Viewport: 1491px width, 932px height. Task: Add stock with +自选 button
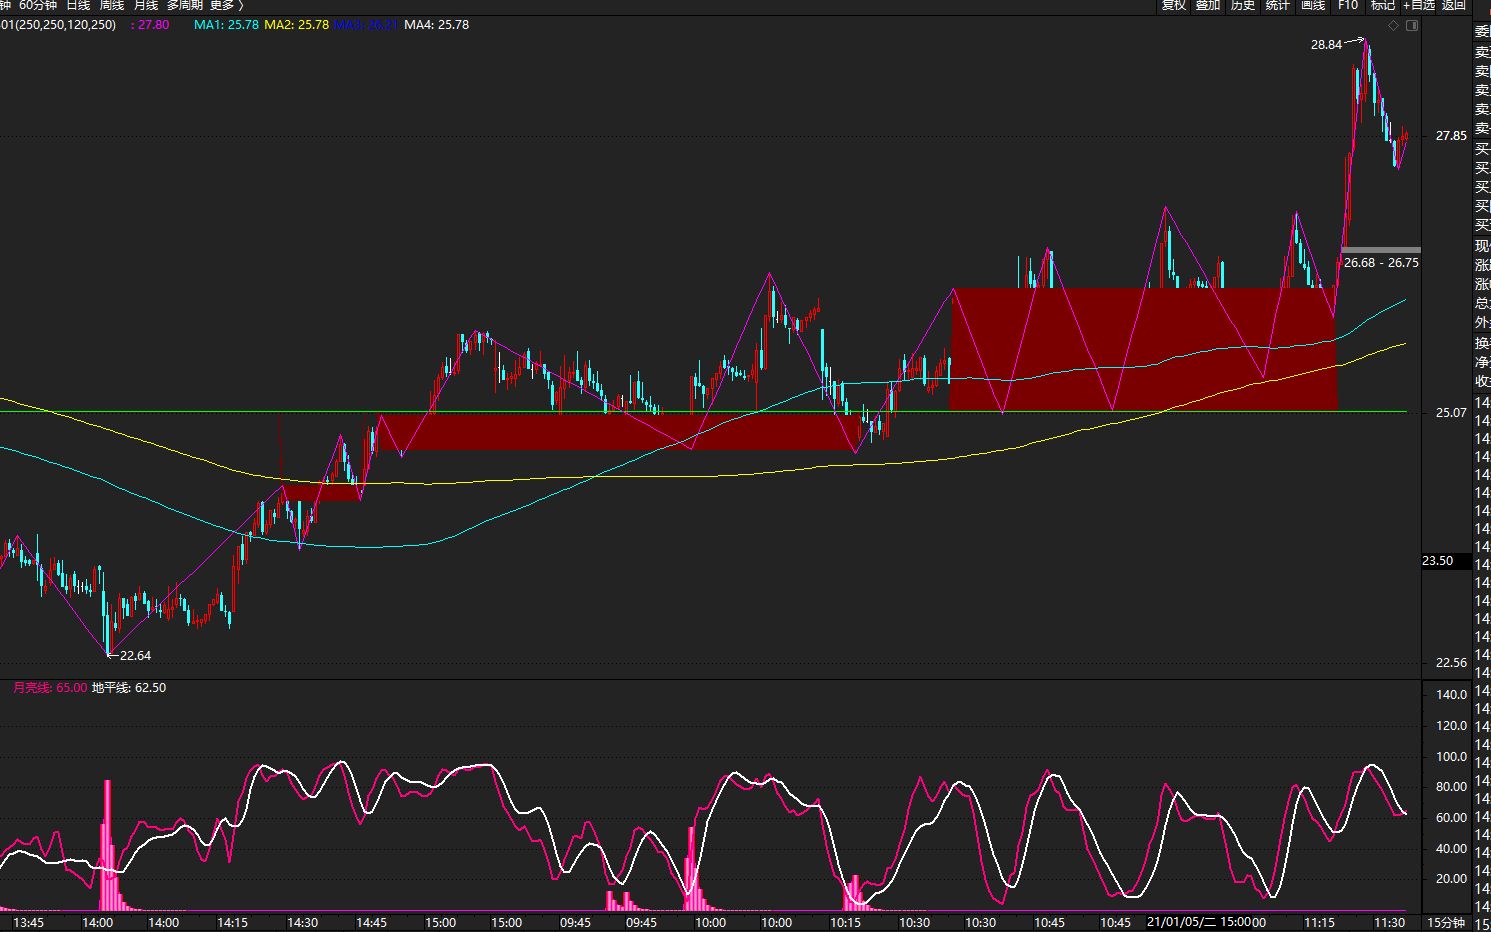click(x=1418, y=5)
